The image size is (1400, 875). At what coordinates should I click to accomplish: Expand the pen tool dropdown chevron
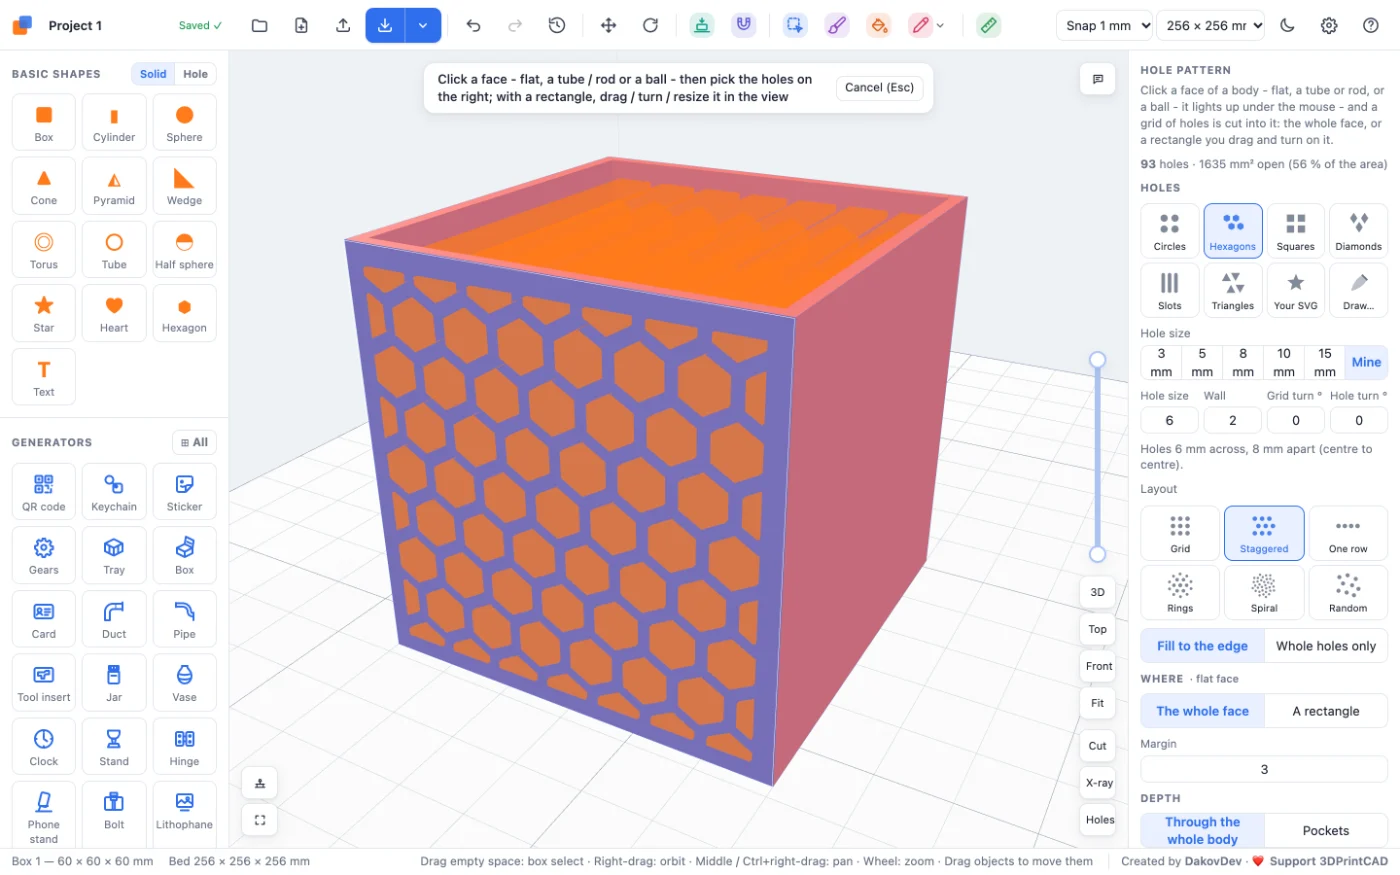tap(940, 26)
